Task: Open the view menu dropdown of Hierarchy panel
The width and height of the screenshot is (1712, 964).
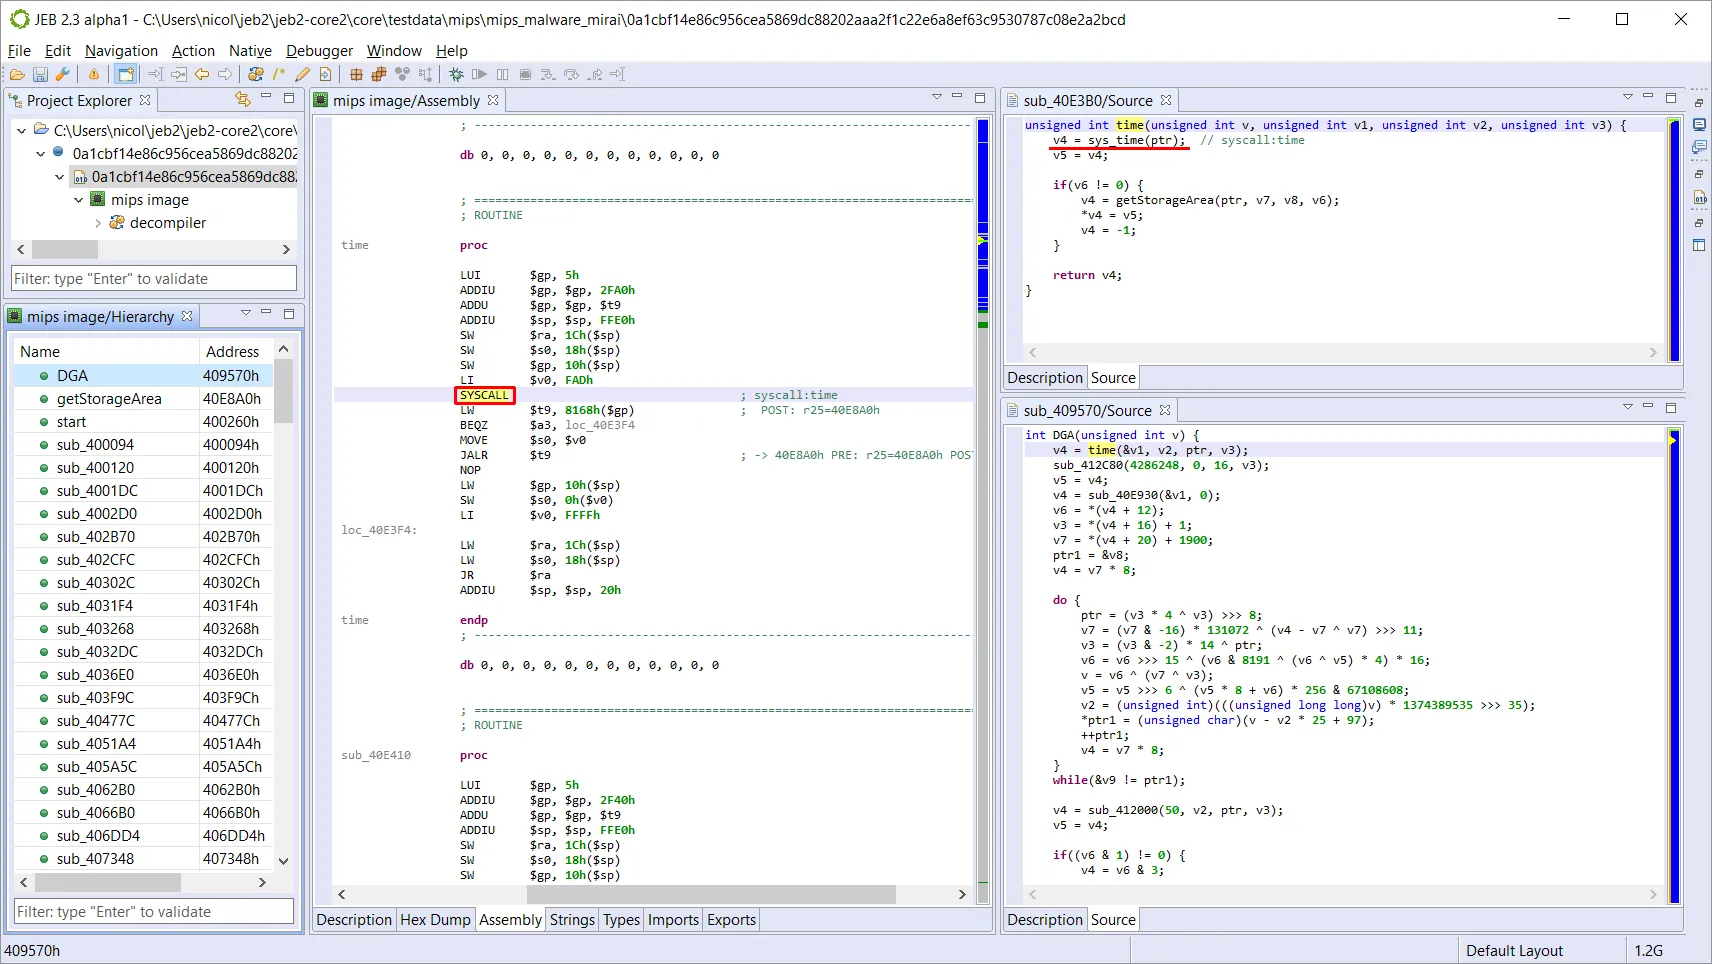Action: (x=246, y=313)
